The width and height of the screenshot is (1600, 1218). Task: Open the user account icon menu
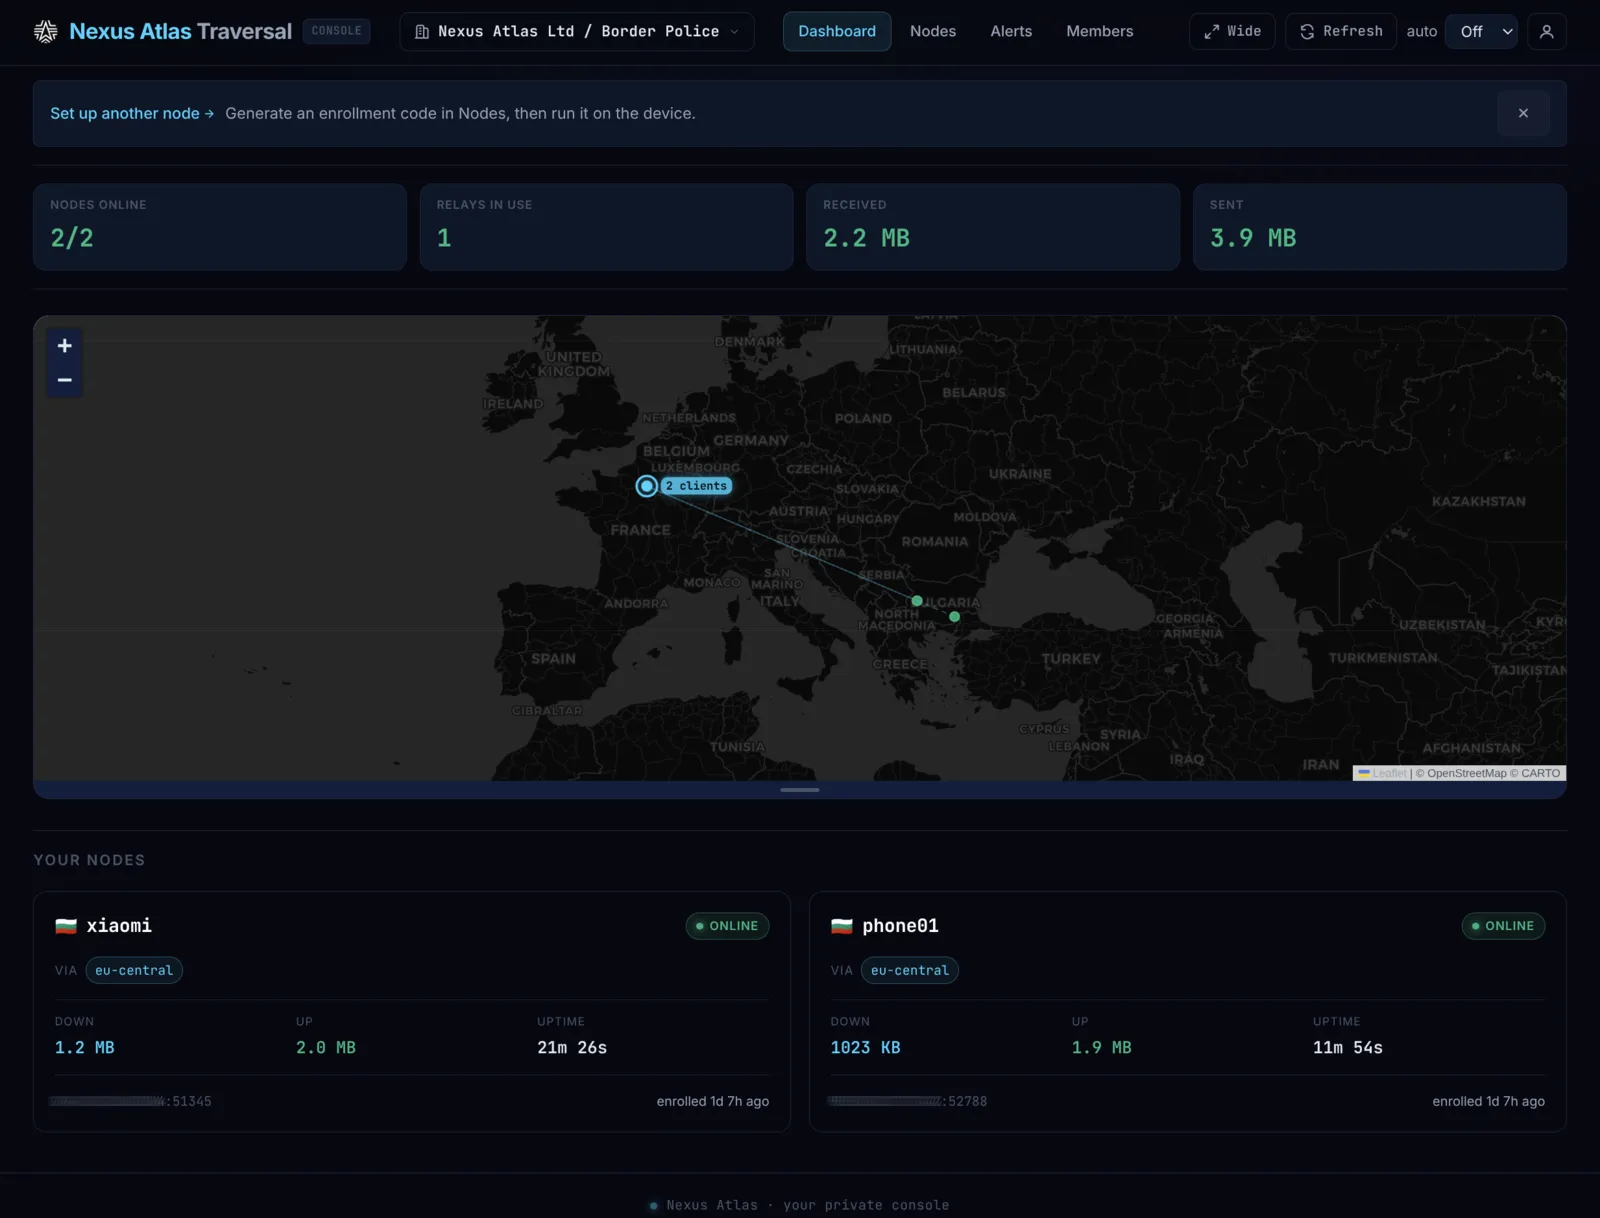pyautogui.click(x=1547, y=32)
